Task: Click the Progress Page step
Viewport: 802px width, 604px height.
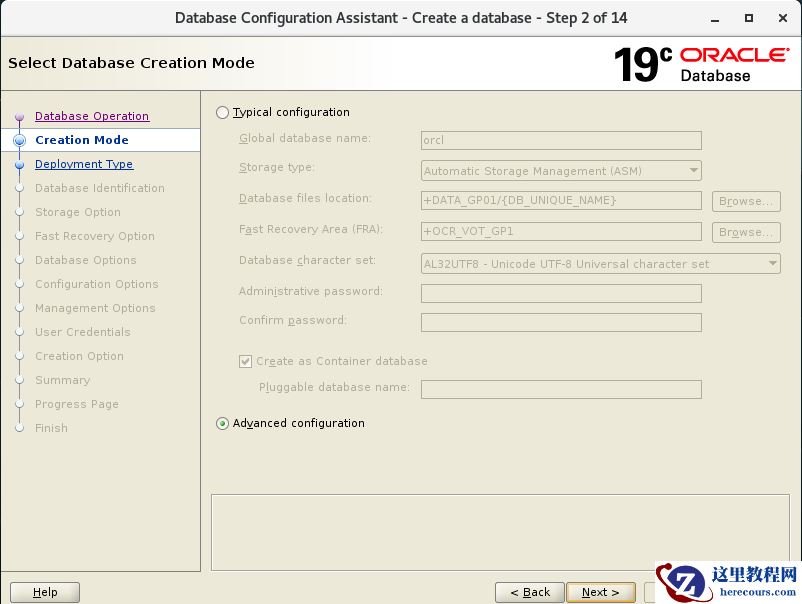Action: pyautogui.click(x=77, y=405)
